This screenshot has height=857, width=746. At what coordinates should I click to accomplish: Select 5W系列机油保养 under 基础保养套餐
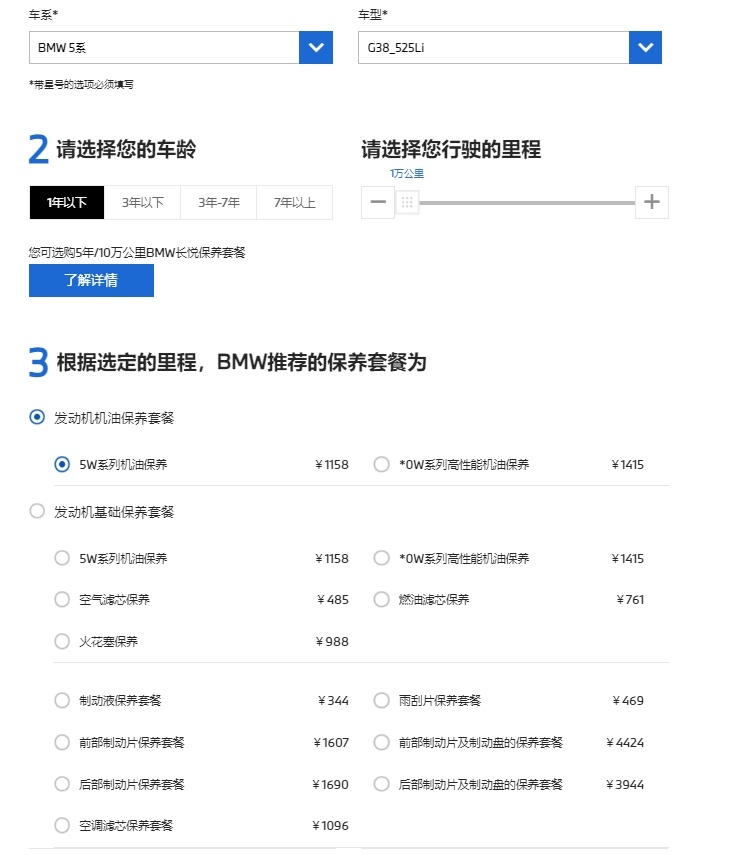coord(62,558)
